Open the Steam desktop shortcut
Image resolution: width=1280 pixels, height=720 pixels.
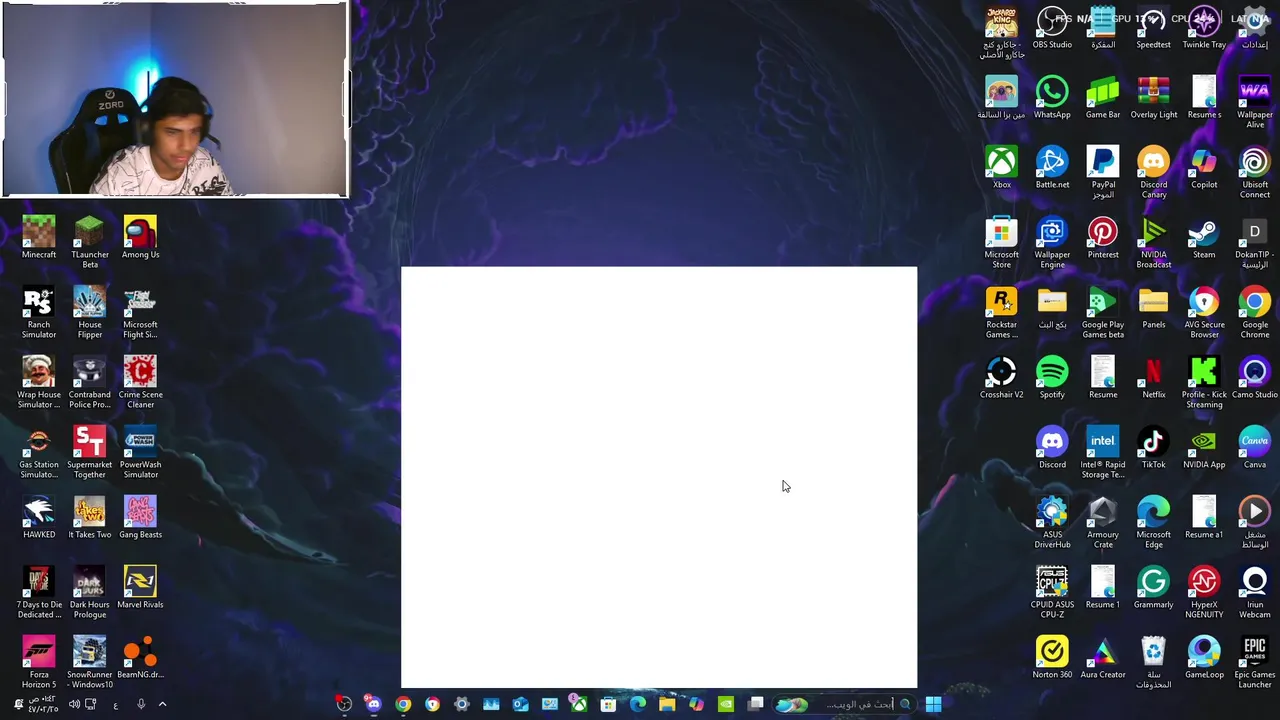pos(1204,238)
